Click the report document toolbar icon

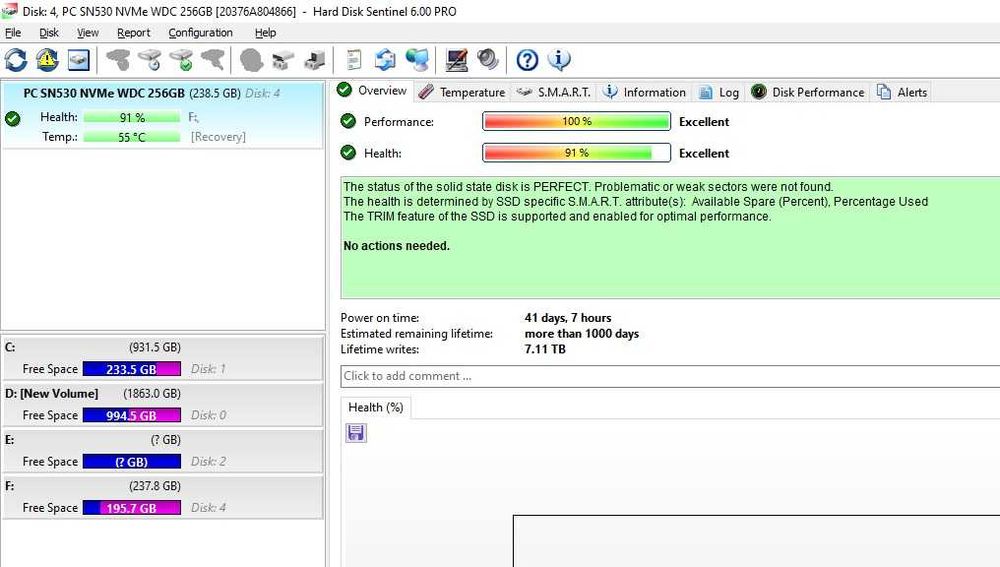pyautogui.click(x=354, y=61)
